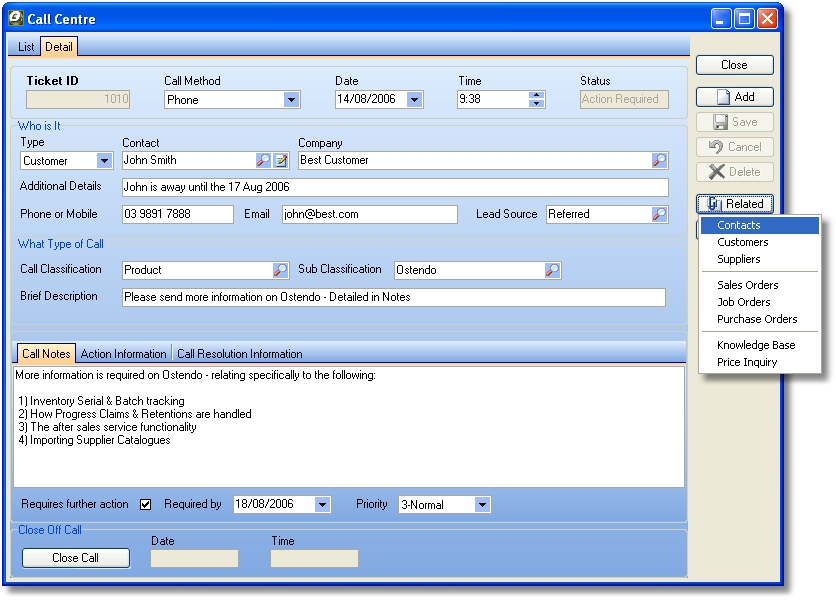This screenshot has width=836, height=600.
Task: Click the Related button
Action: point(735,204)
